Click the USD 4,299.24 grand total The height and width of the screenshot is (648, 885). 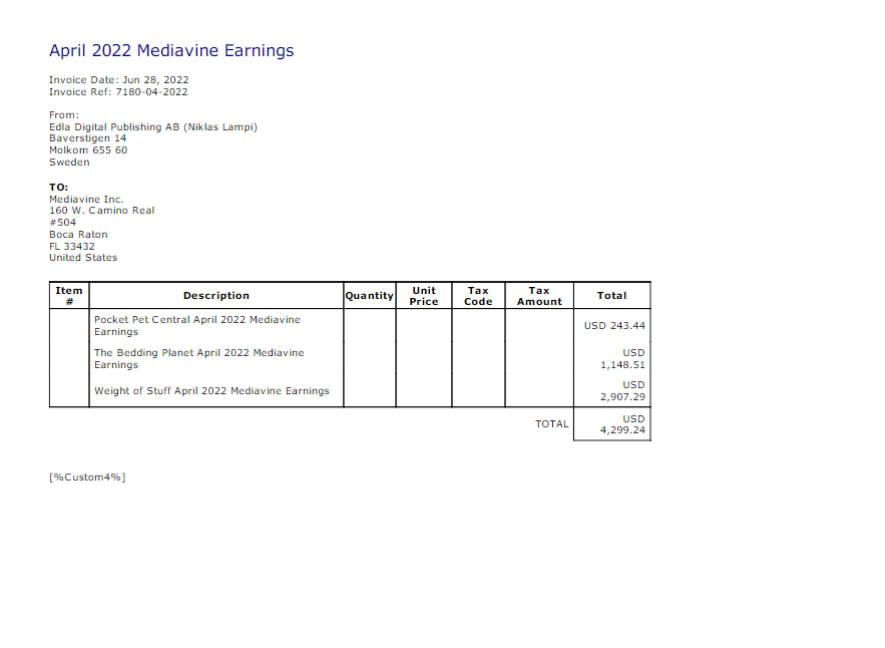(x=623, y=424)
